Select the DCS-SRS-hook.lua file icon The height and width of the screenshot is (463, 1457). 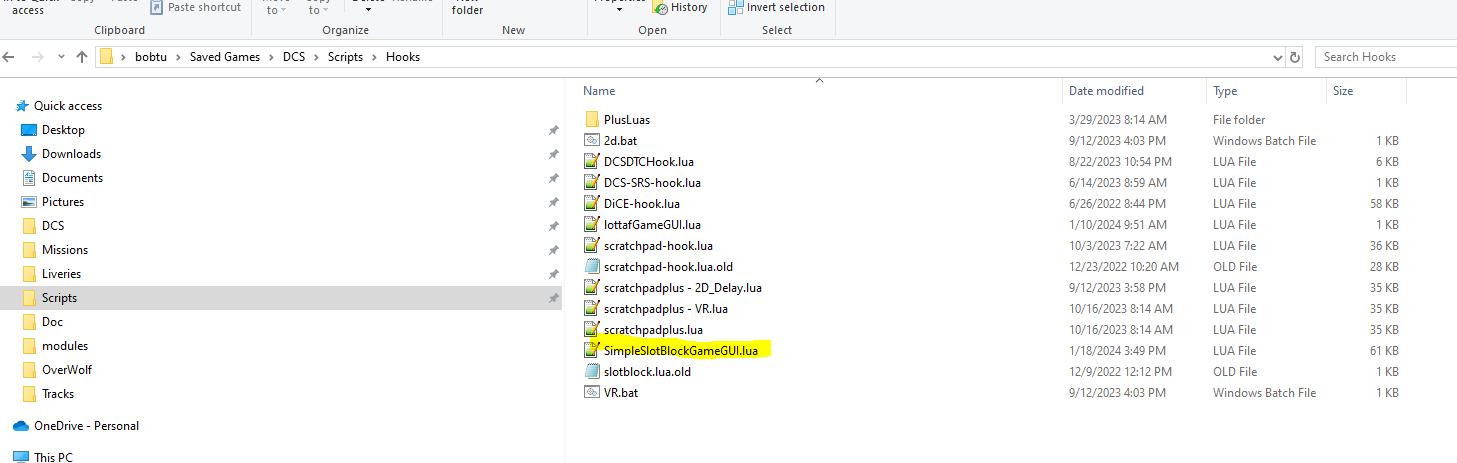(592, 183)
